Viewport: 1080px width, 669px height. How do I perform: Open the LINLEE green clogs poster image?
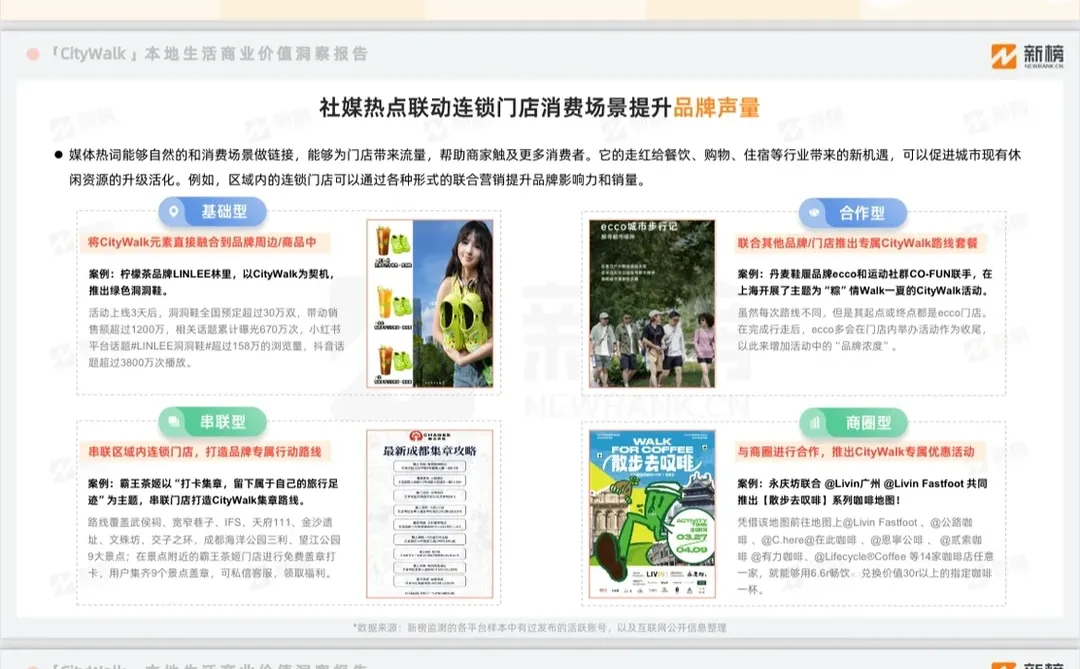click(430, 303)
